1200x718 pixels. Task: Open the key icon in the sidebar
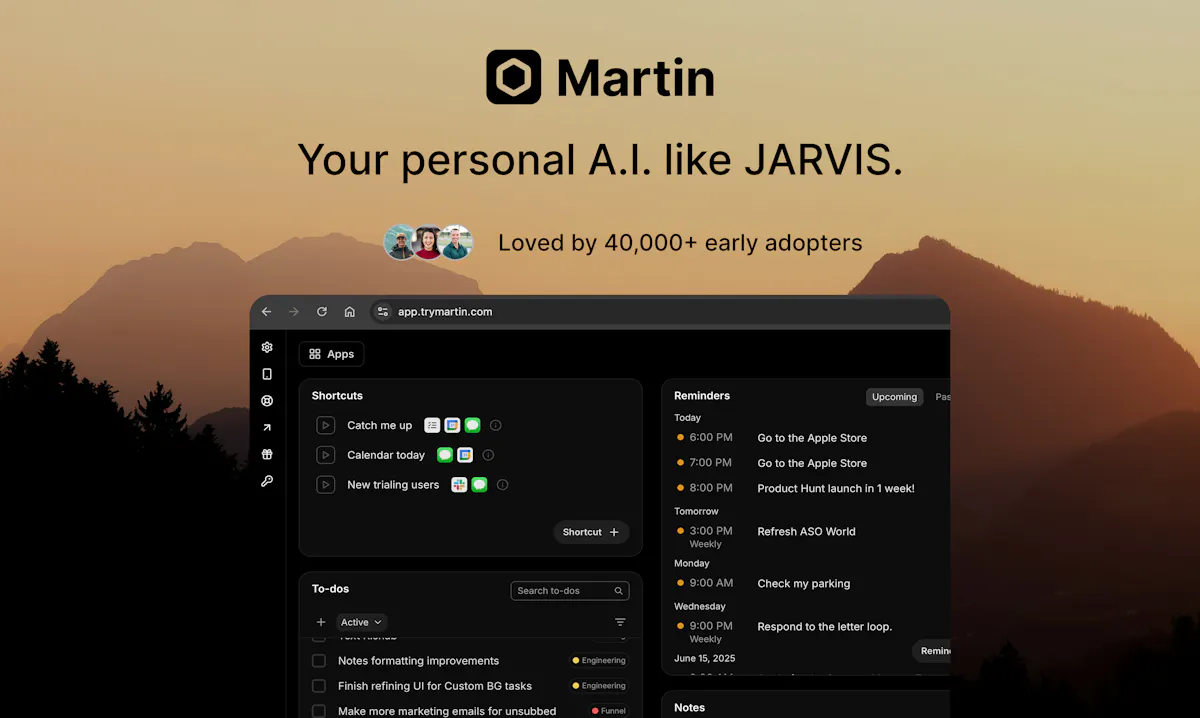267,481
